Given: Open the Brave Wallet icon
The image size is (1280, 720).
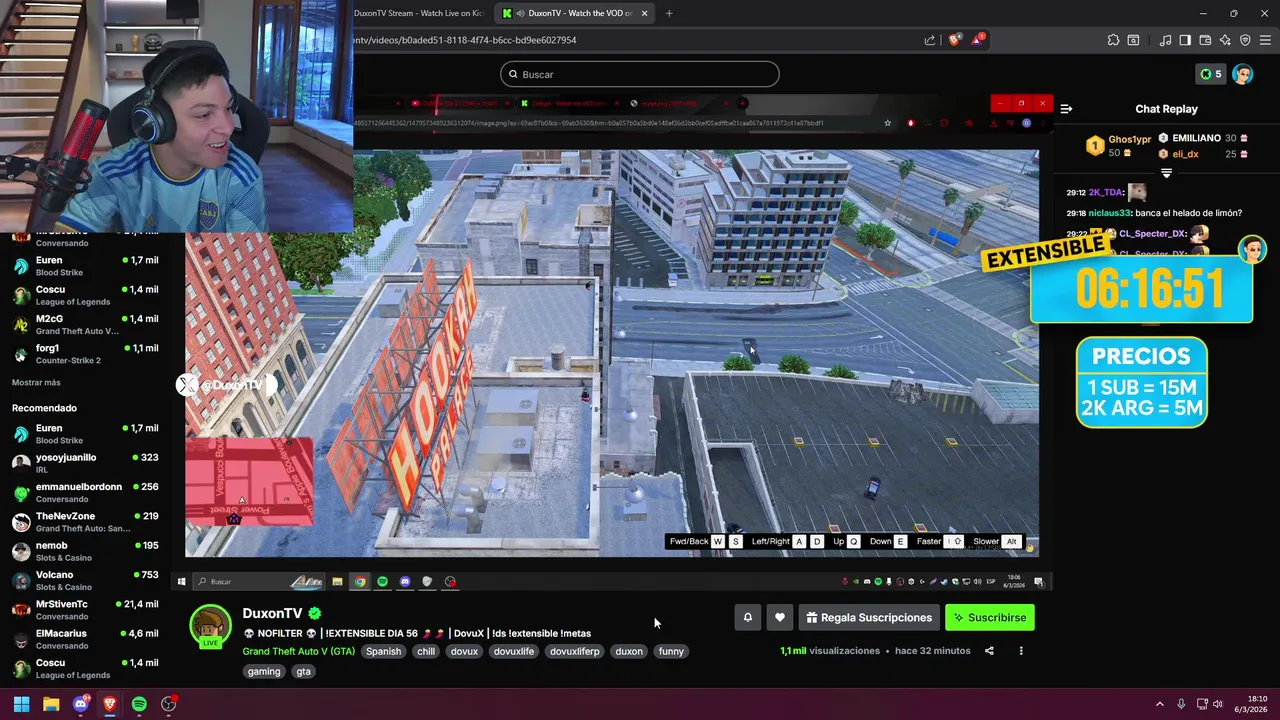Looking at the screenshot, I should (1205, 40).
